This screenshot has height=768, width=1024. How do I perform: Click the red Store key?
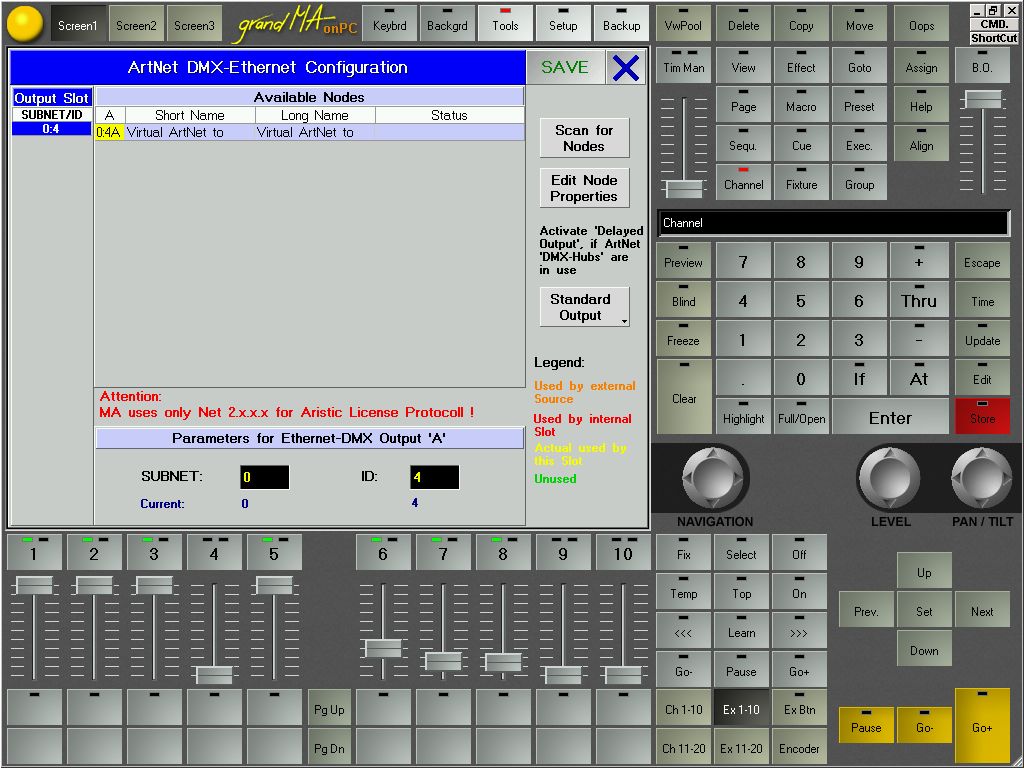pyautogui.click(x=982, y=417)
